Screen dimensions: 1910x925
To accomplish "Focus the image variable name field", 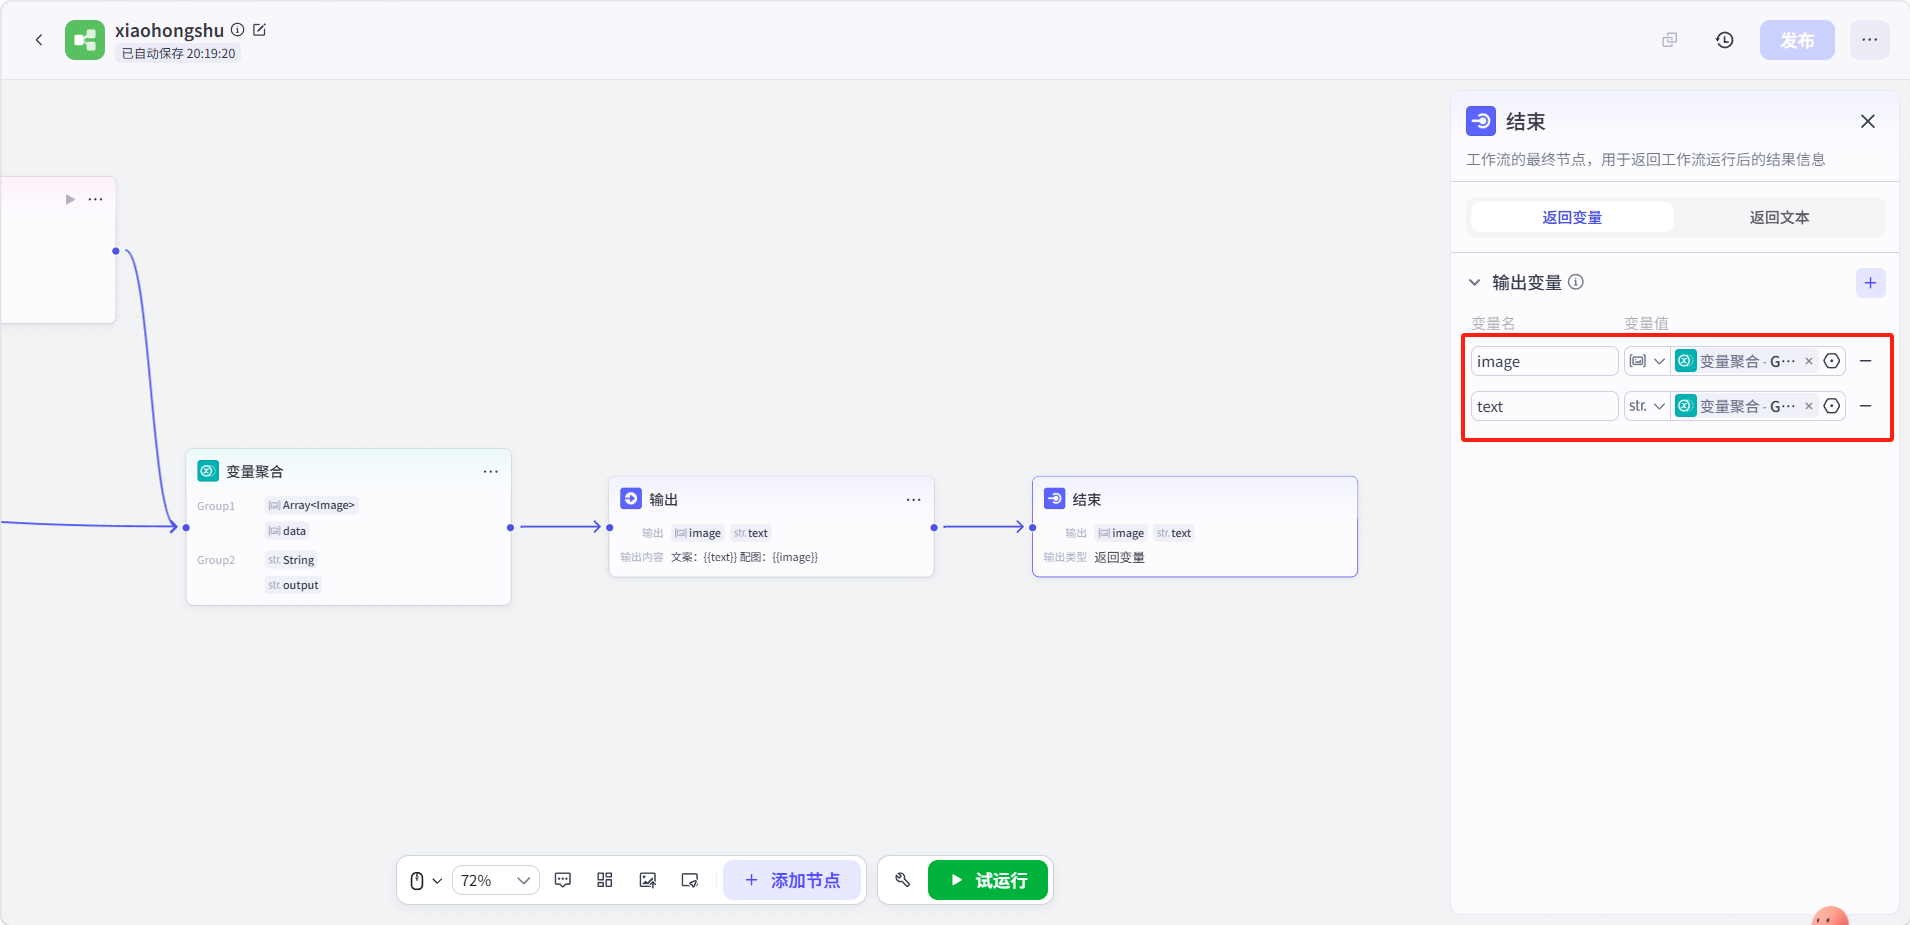I will coord(1544,361).
